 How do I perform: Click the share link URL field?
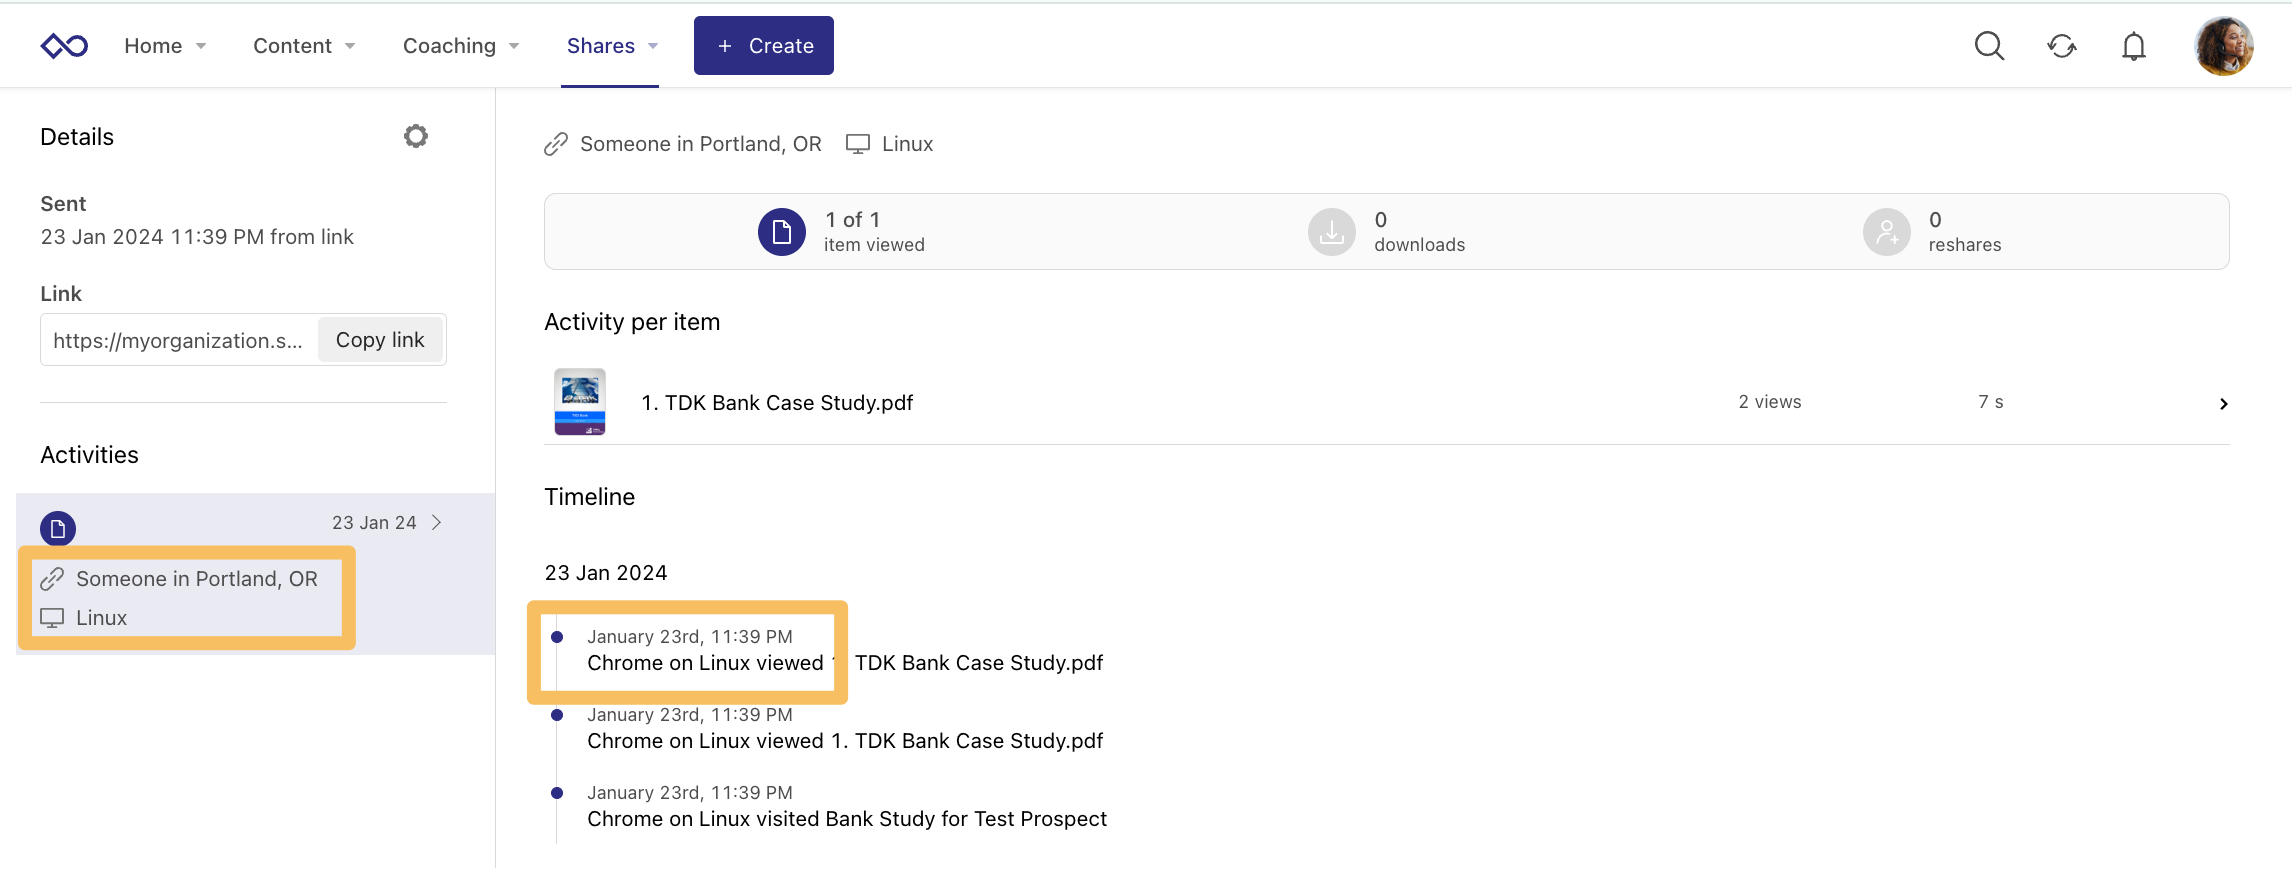pos(179,340)
